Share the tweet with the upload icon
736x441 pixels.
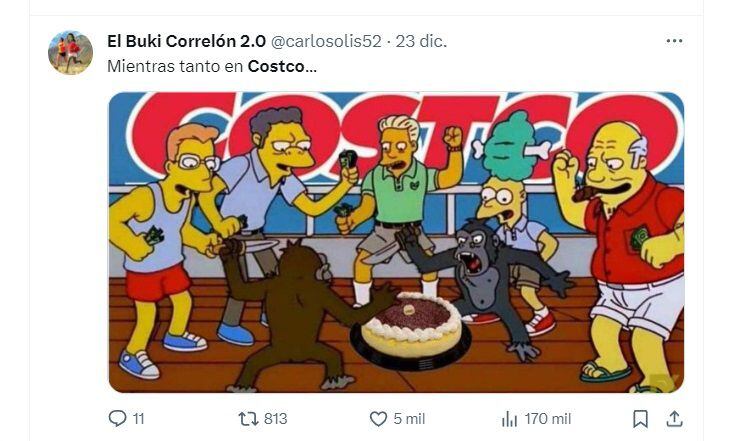pyautogui.click(x=675, y=418)
